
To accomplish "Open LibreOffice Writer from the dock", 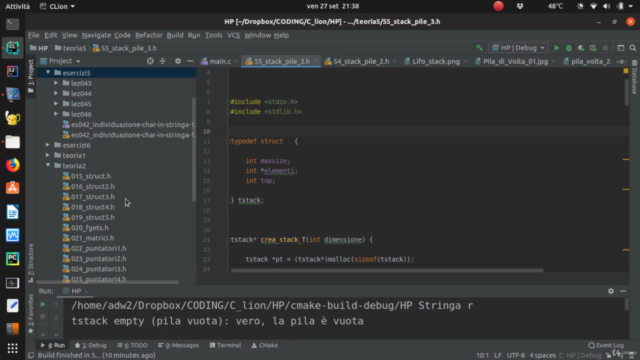I will tap(12, 212).
